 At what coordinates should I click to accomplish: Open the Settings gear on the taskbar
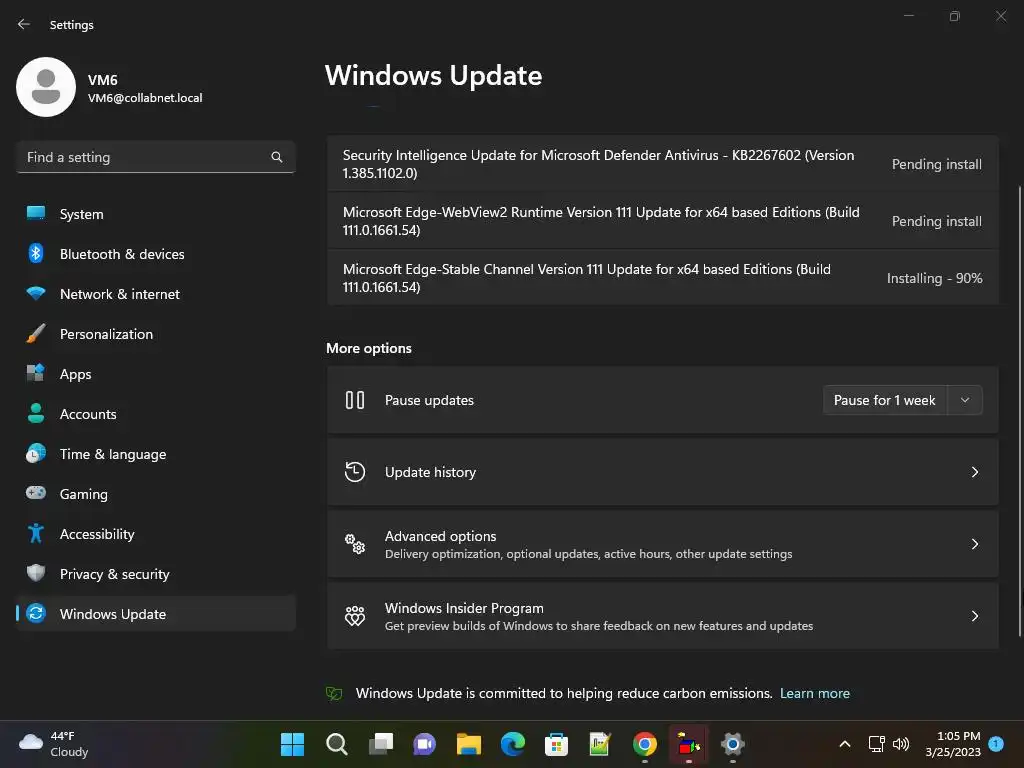733,744
